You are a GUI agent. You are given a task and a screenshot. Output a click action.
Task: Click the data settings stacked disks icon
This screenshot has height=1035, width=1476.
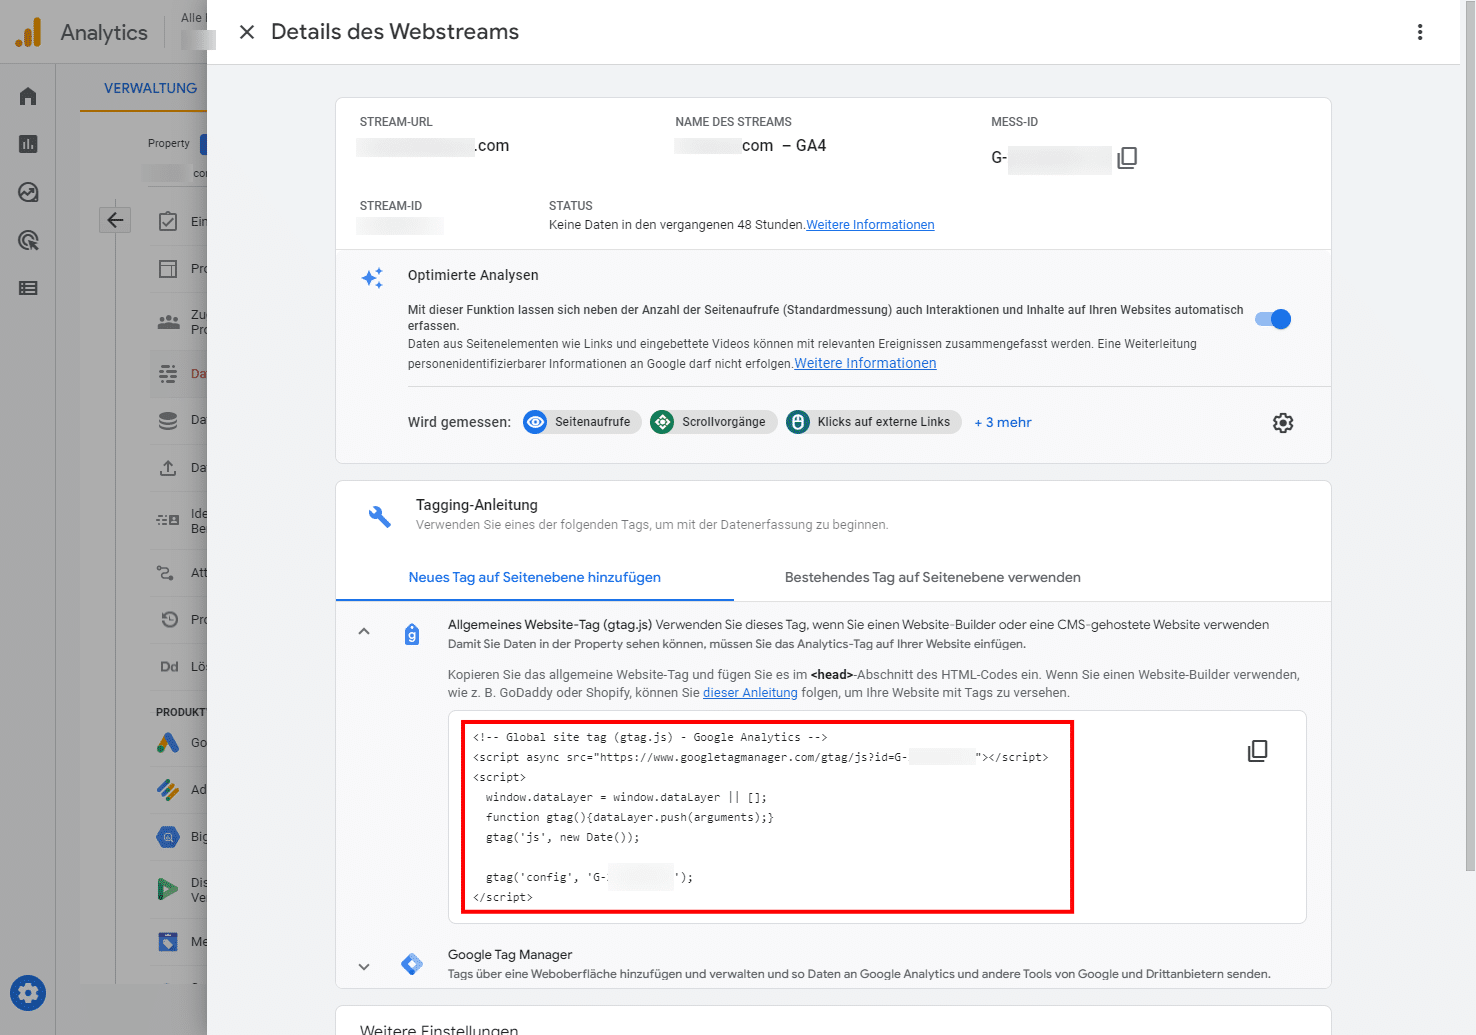(168, 420)
